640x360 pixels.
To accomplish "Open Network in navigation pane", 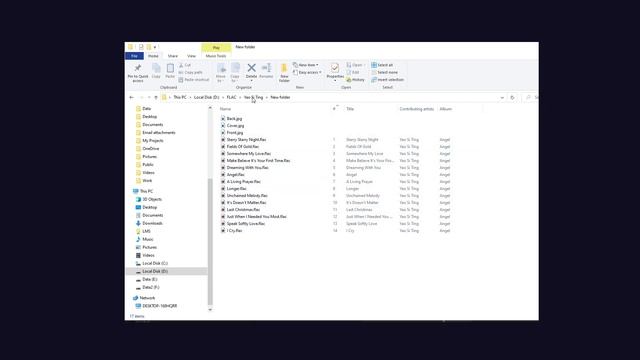I will point(144,298).
